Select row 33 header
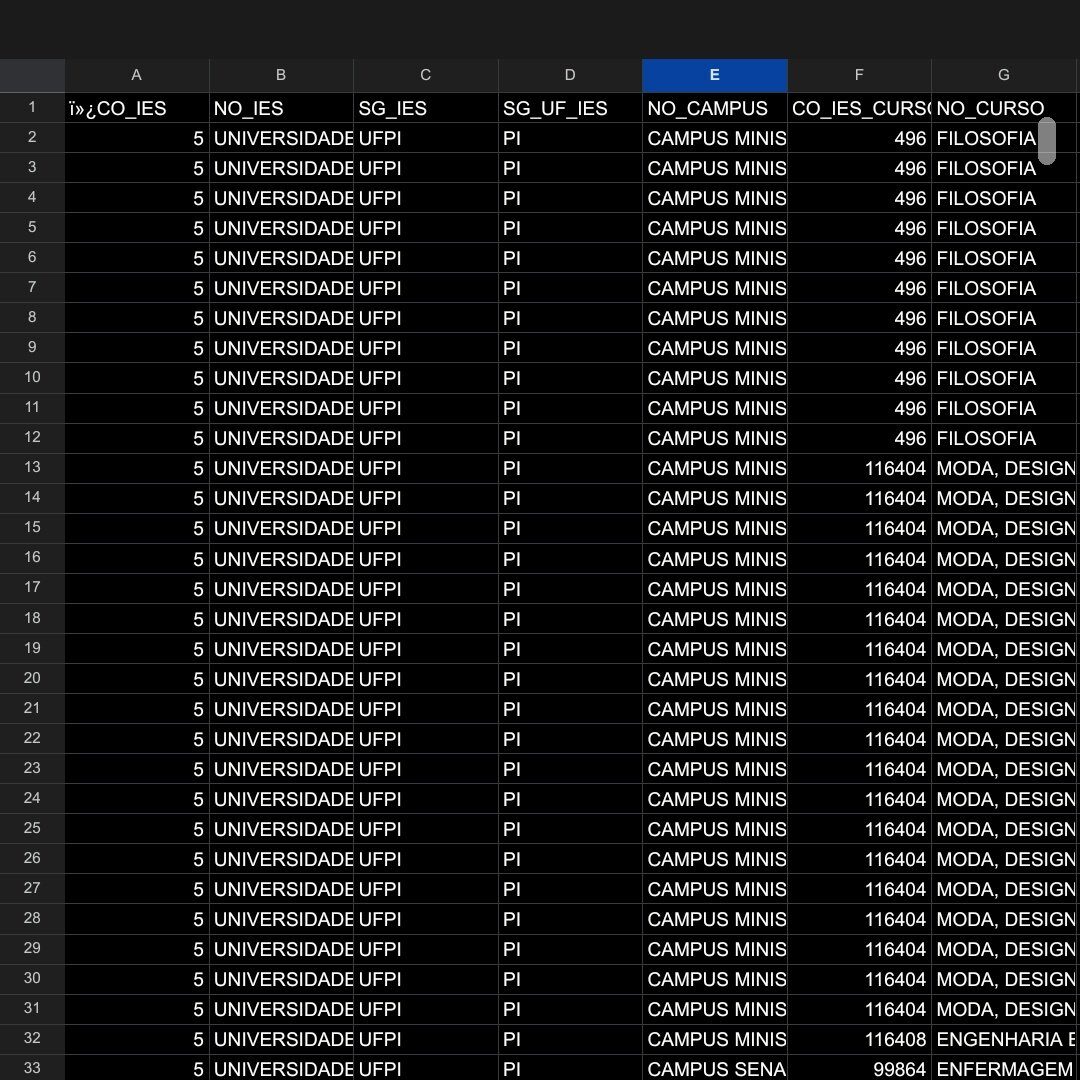The image size is (1080, 1080). click(32, 1068)
